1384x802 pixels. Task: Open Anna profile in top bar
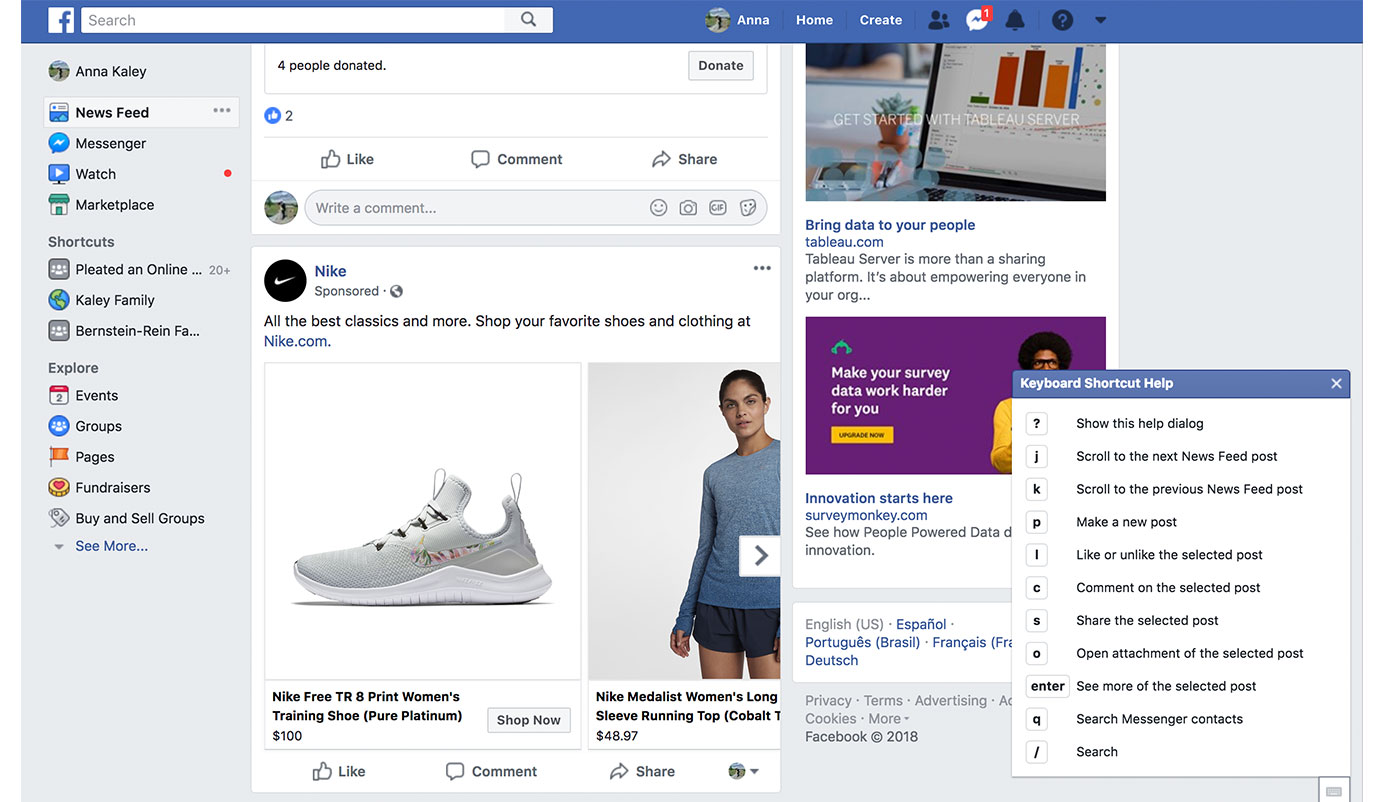(737, 20)
